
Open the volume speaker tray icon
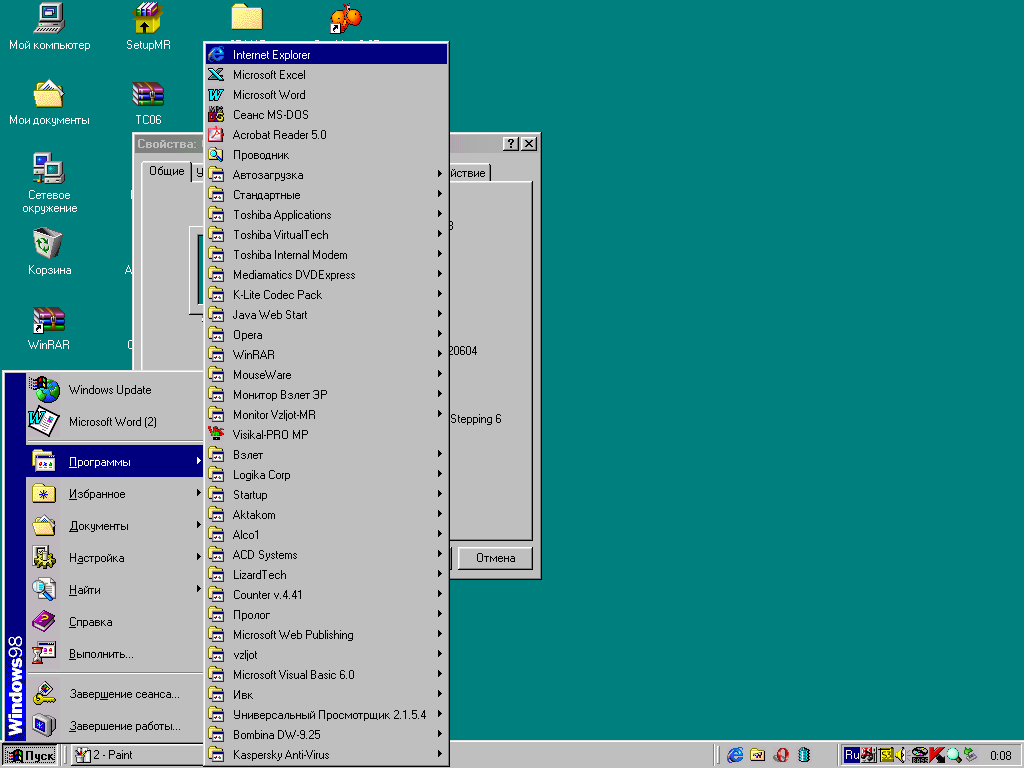click(x=901, y=755)
